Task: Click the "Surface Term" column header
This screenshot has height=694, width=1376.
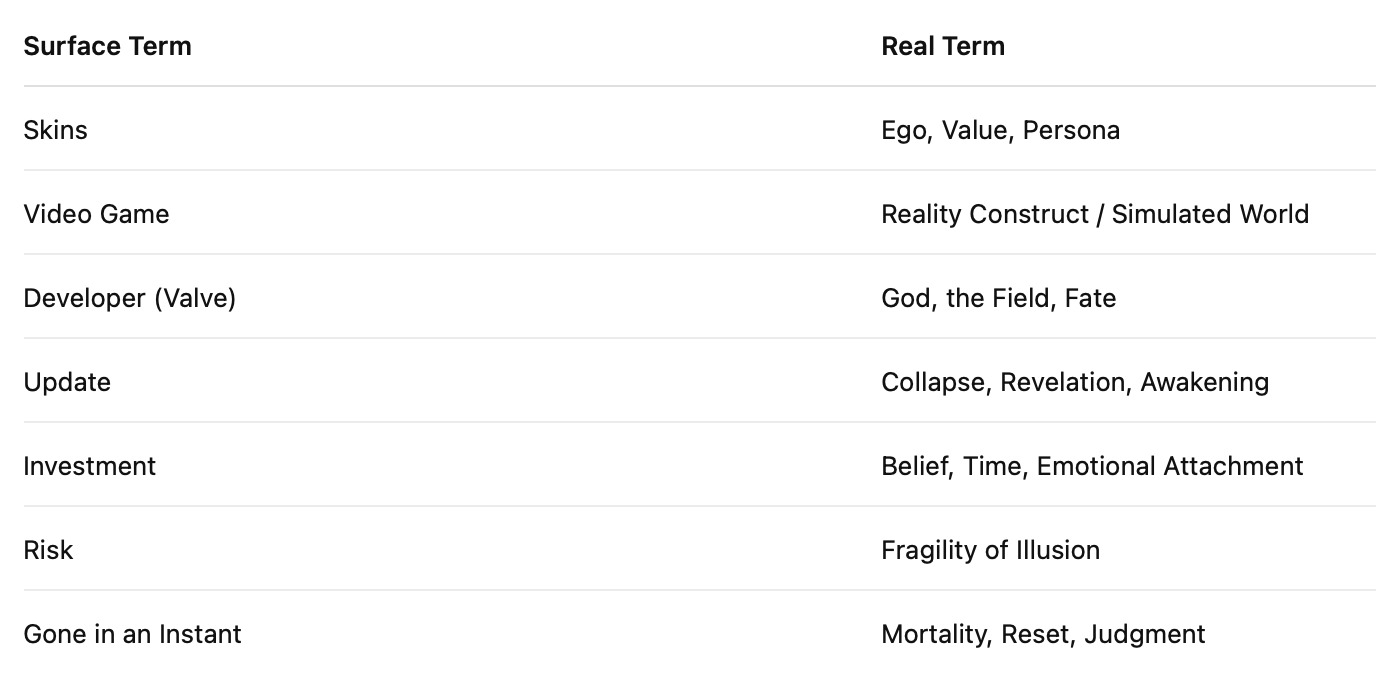Action: (107, 46)
